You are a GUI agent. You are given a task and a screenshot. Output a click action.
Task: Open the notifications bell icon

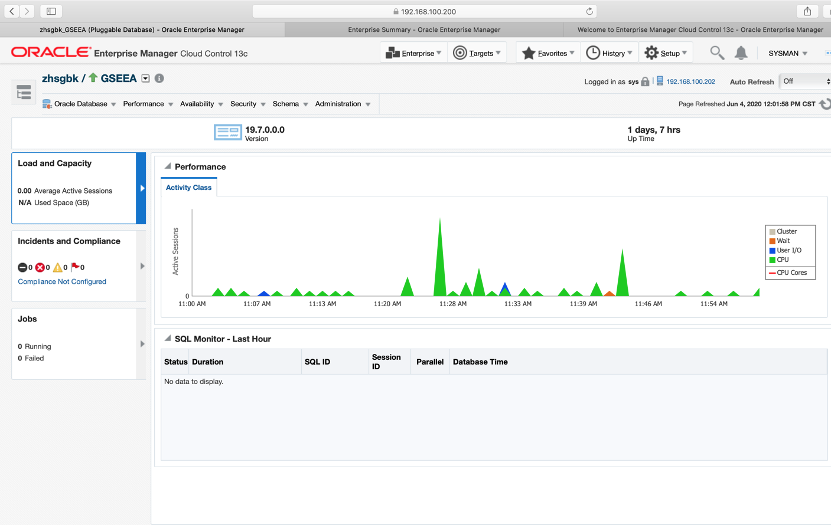pyautogui.click(x=741, y=53)
